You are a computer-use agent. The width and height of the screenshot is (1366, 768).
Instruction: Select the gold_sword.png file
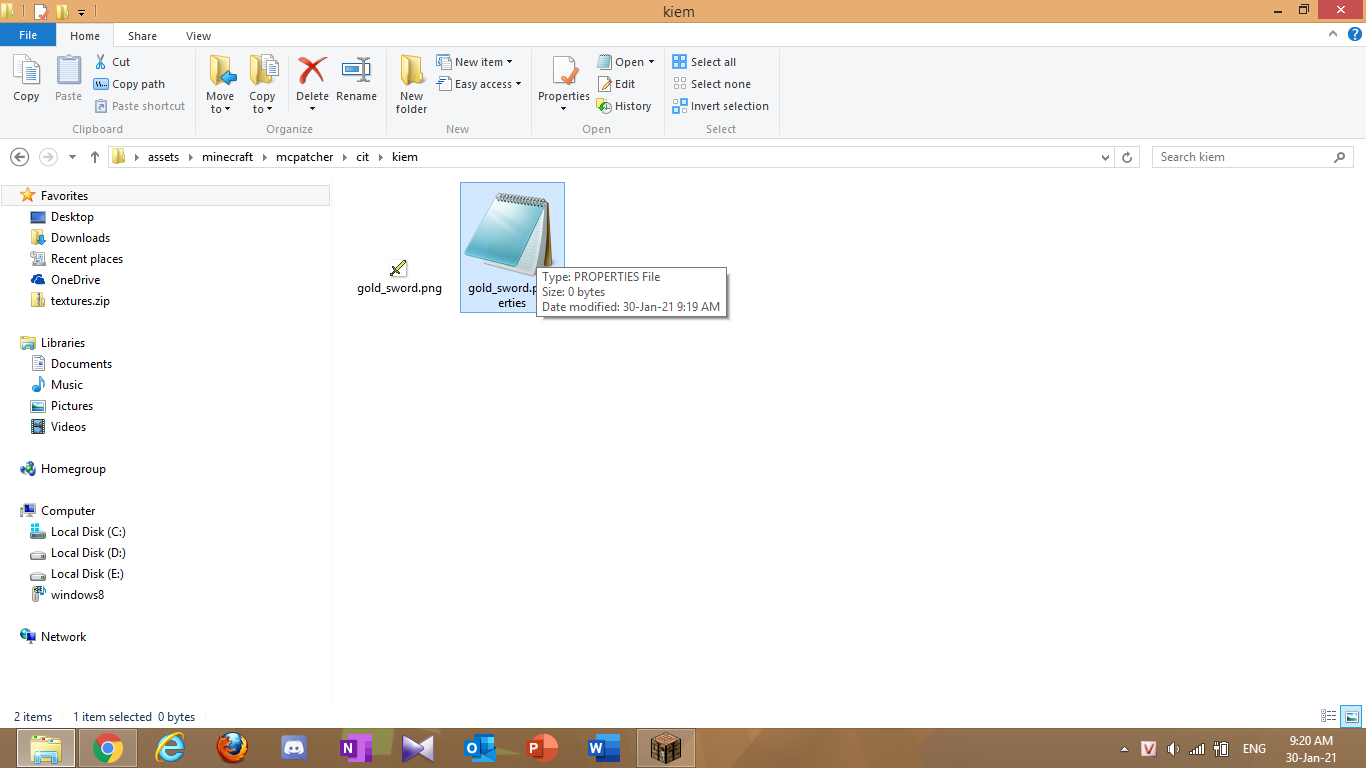[x=399, y=276]
